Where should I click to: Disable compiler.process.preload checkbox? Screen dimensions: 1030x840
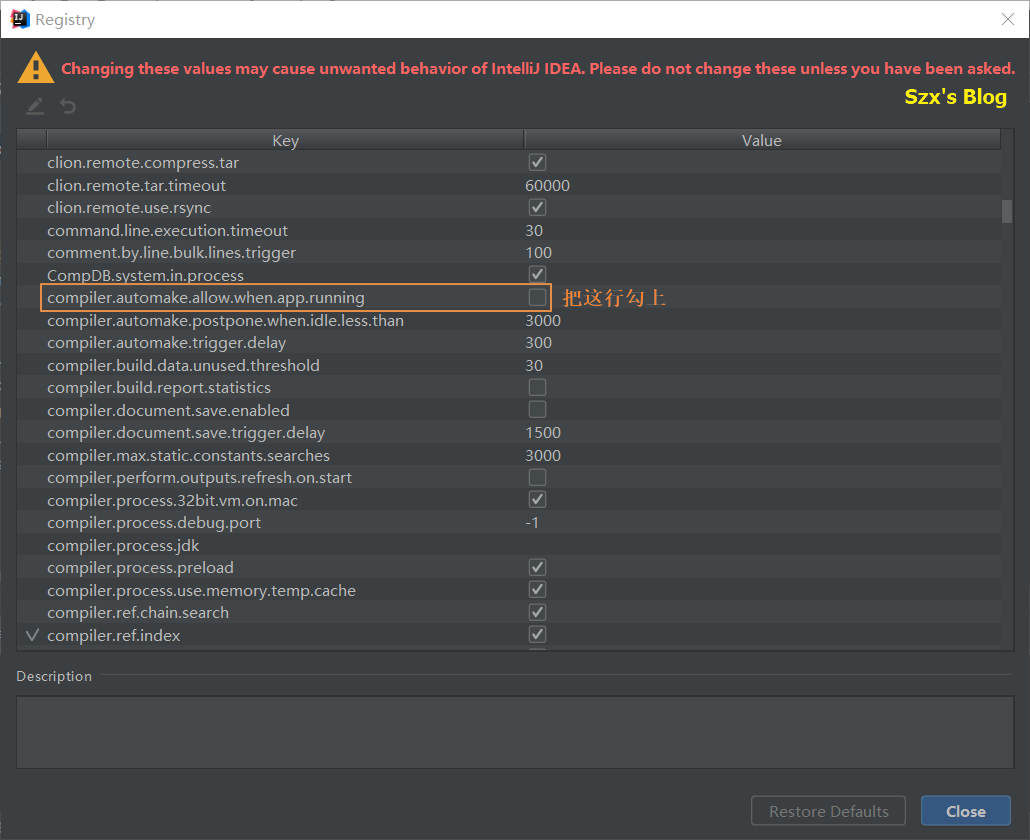(x=537, y=568)
